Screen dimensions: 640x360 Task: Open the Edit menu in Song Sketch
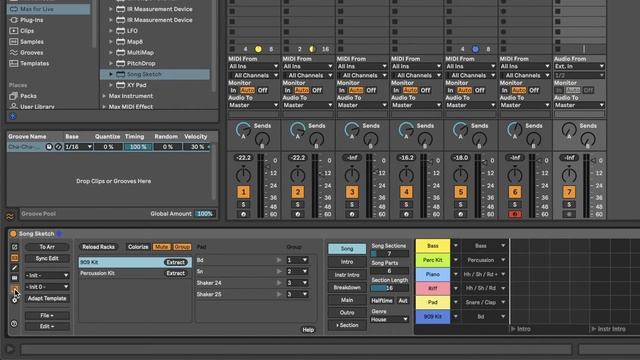[47, 327]
